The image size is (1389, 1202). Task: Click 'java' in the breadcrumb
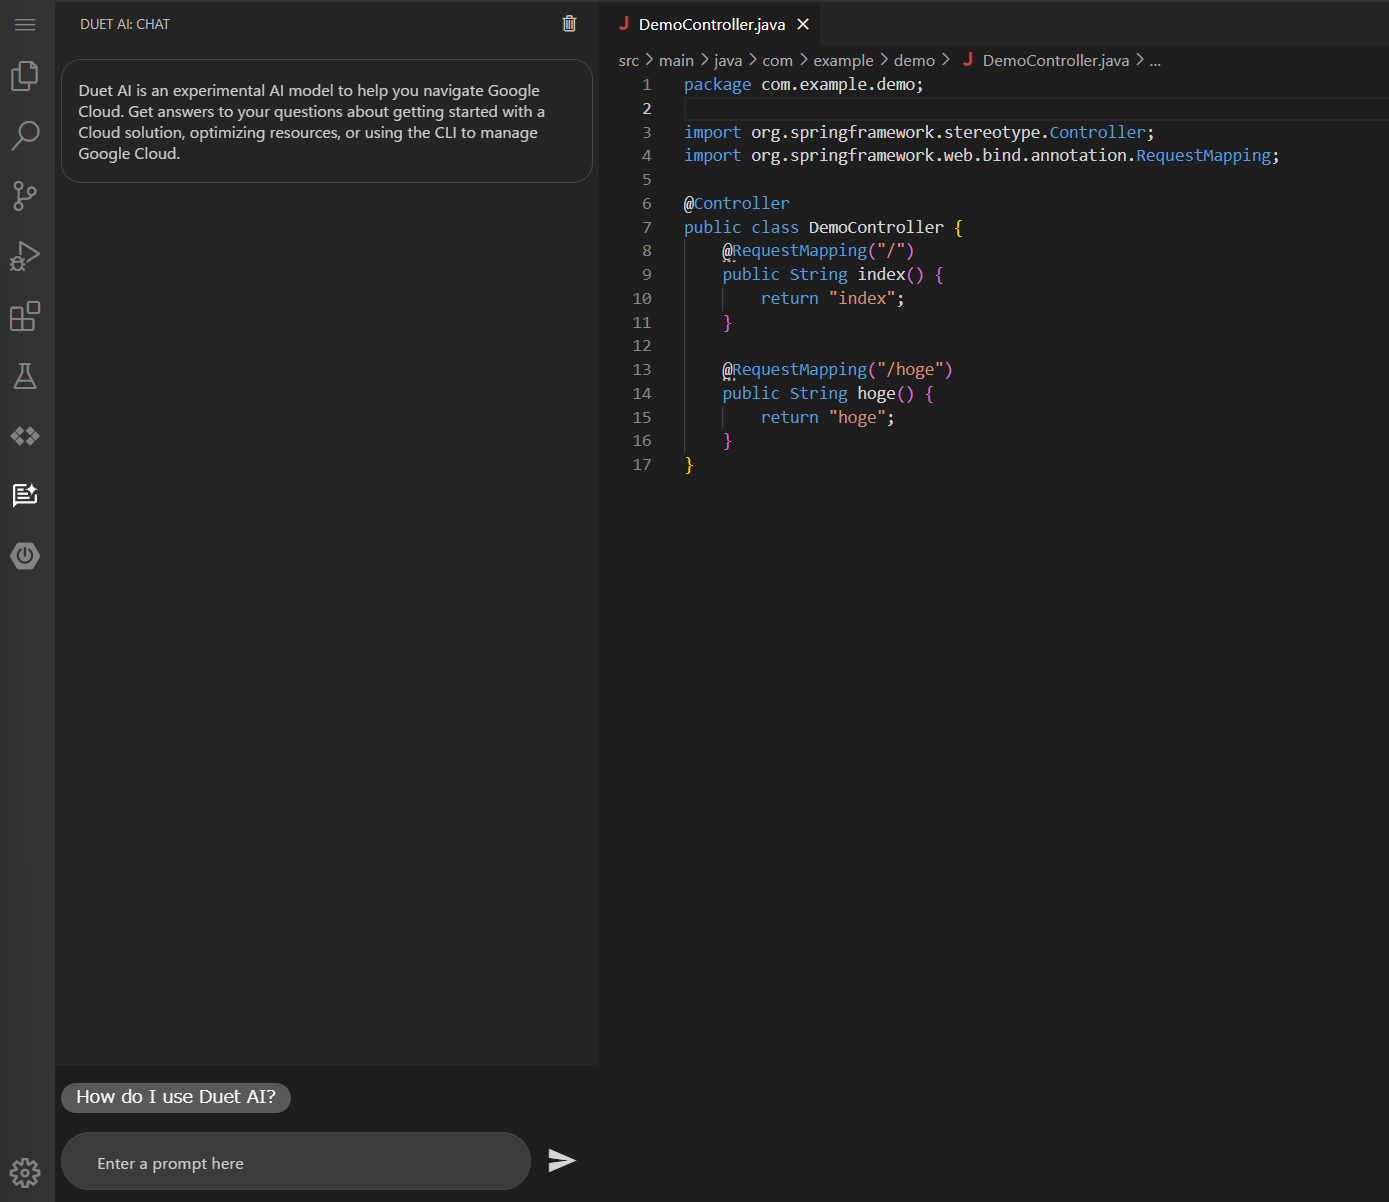pyautogui.click(x=728, y=61)
